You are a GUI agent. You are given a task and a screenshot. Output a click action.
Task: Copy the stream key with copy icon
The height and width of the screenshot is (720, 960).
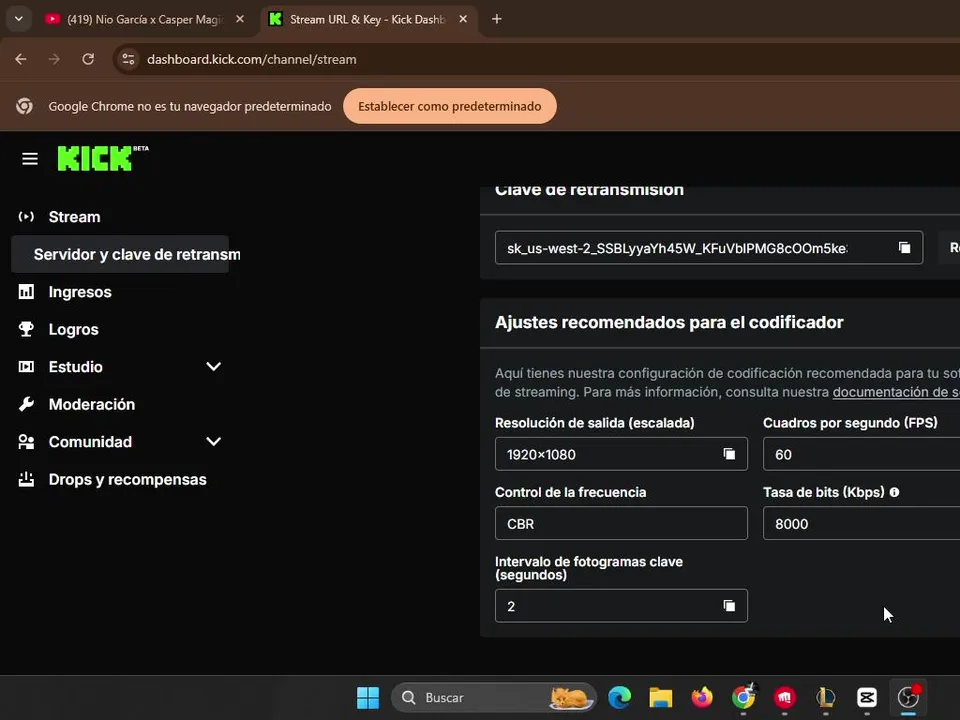point(904,247)
